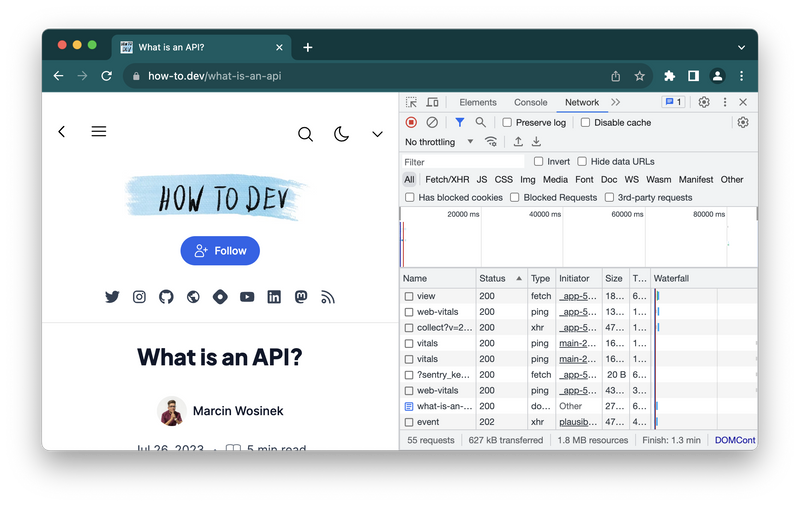This screenshot has height=506, width=800.
Task: Toggle the network filter funnel icon
Action: click(460, 122)
